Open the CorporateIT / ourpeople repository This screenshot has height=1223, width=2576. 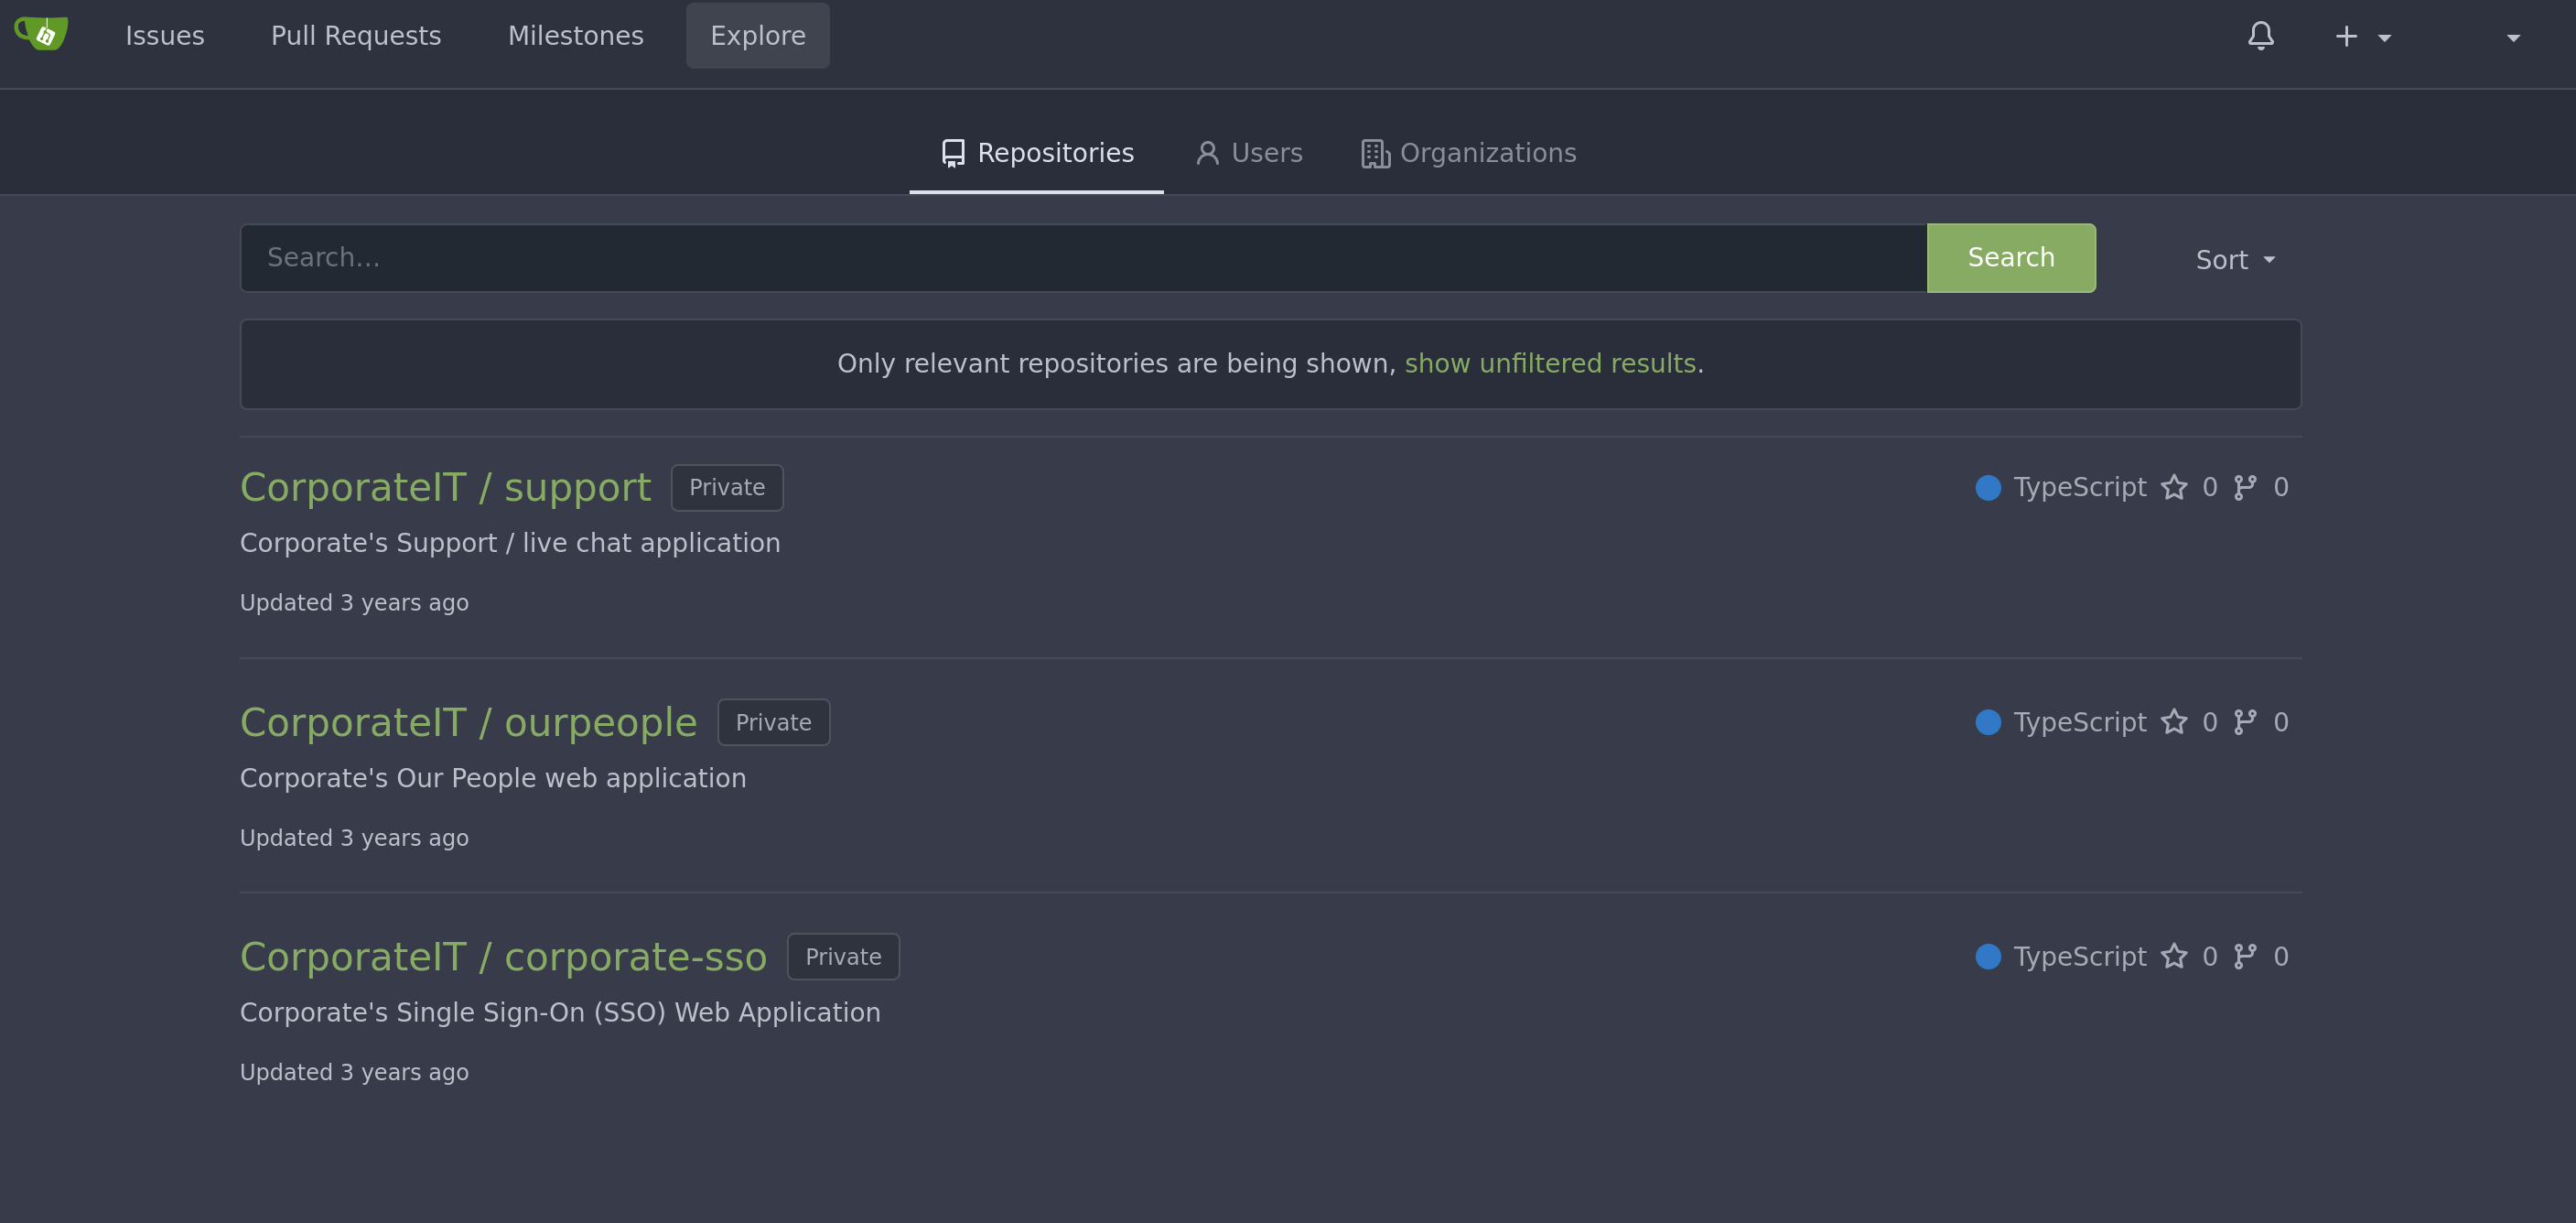[x=468, y=722]
